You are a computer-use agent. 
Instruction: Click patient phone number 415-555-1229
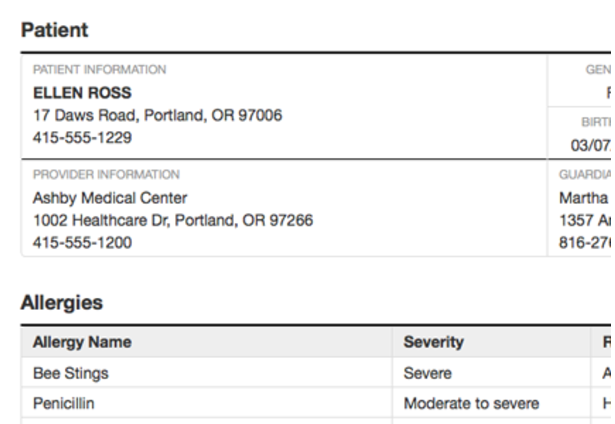pos(82,138)
